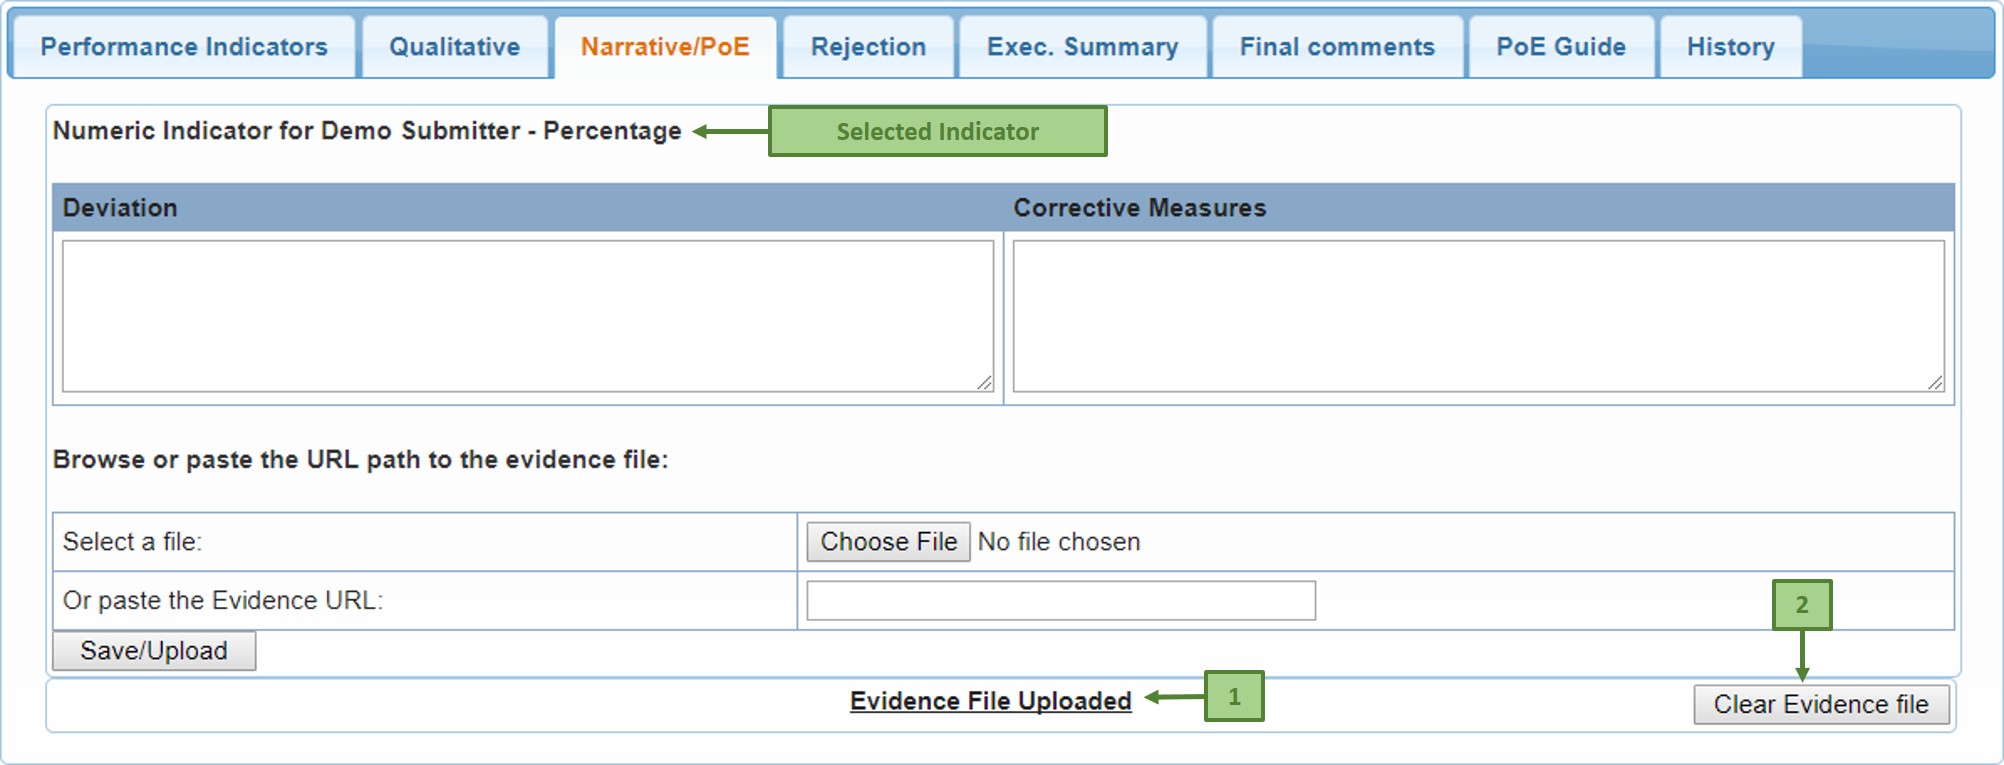Click the resize handle of Deviation box
Screen dimensions: 2004x765
pyautogui.click(x=985, y=383)
